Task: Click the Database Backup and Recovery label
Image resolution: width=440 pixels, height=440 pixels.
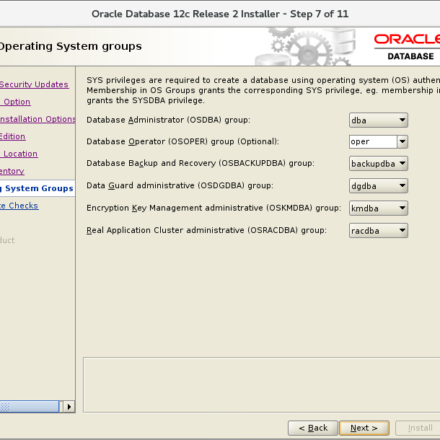Action: pyautogui.click(x=200, y=163)
